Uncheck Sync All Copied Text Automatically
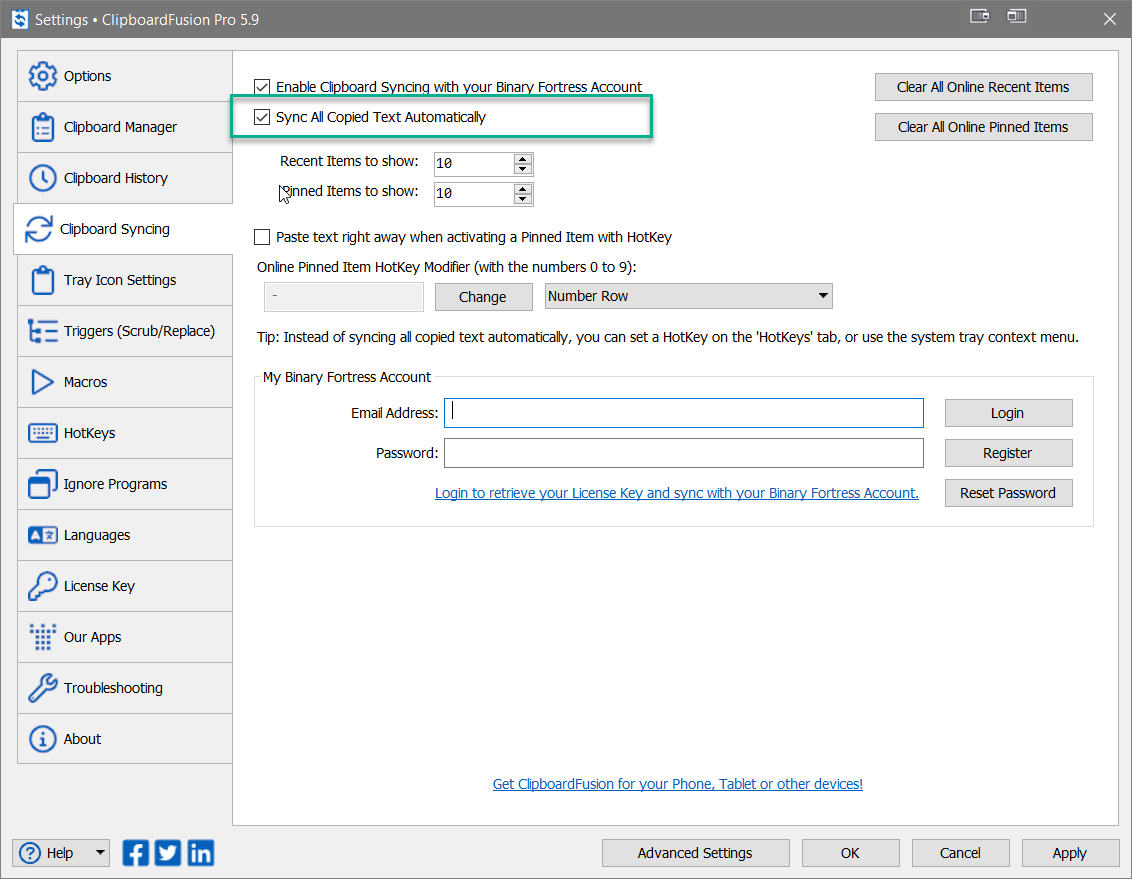This screenshot has height=879, width=1132. [262, 117]
